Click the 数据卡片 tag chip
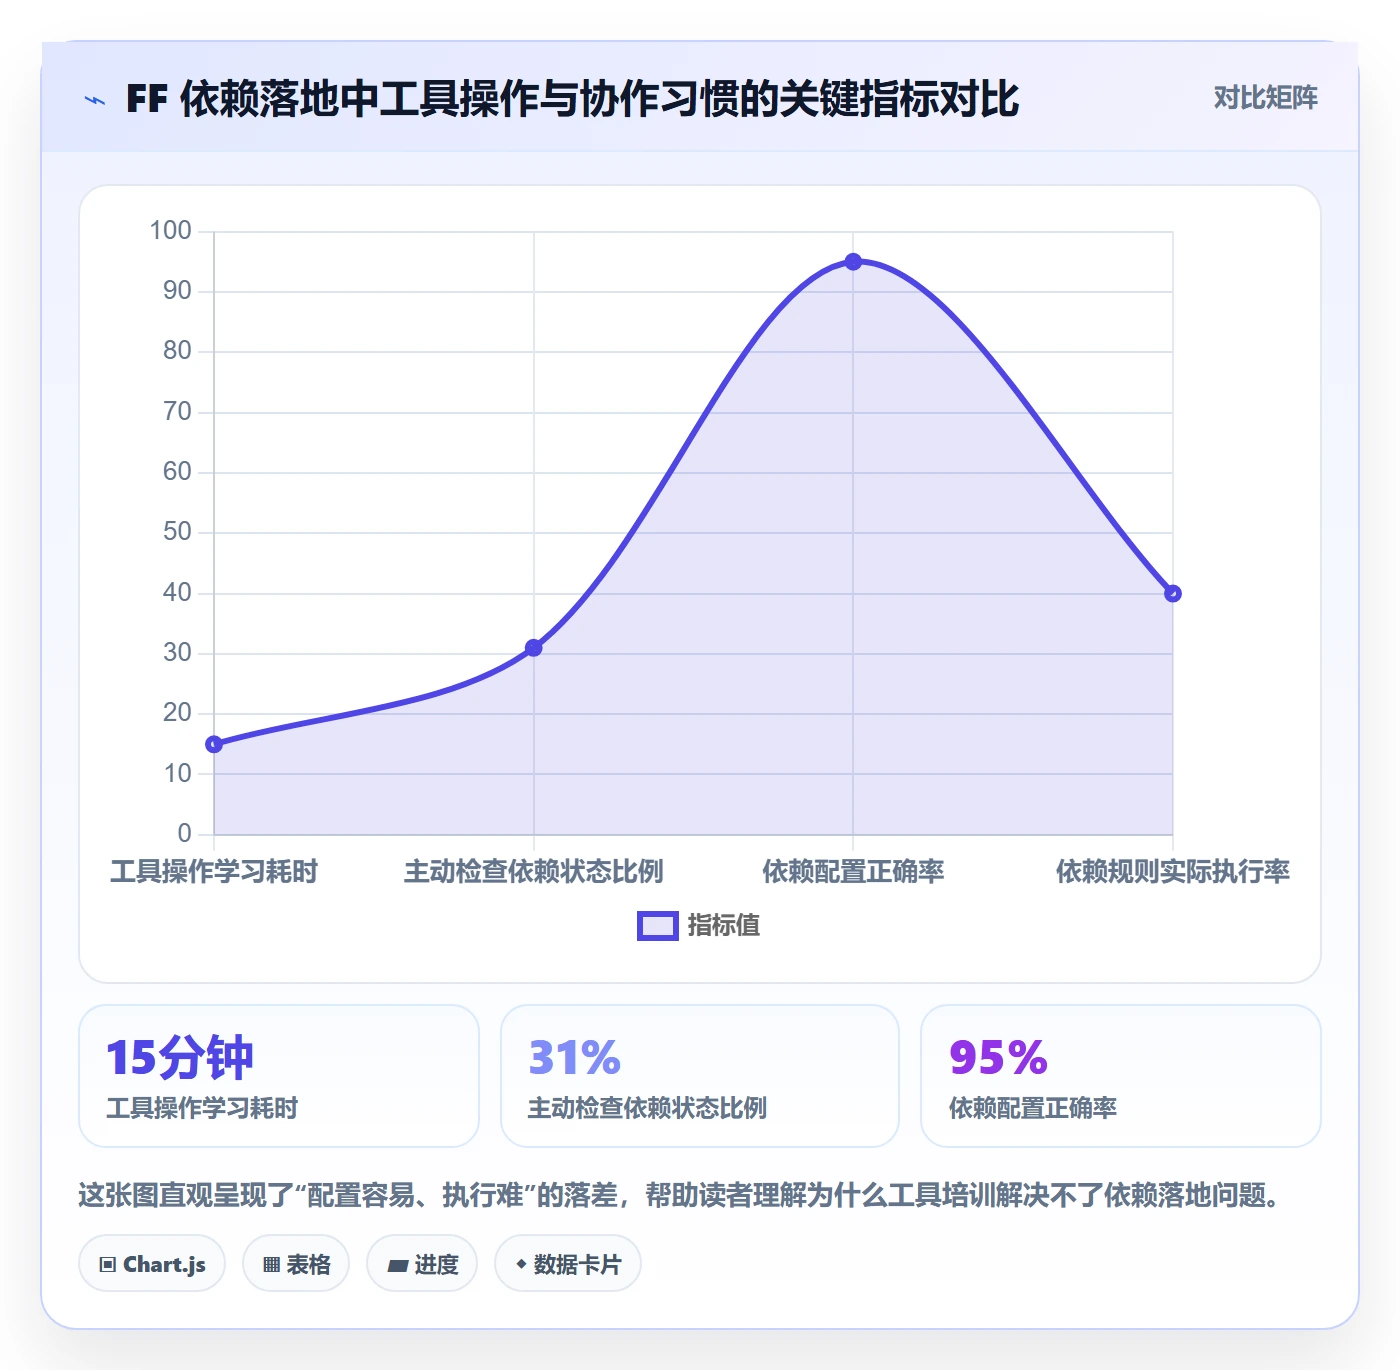Viewport: 1400px width, 1370px height. pos(568,1264)
